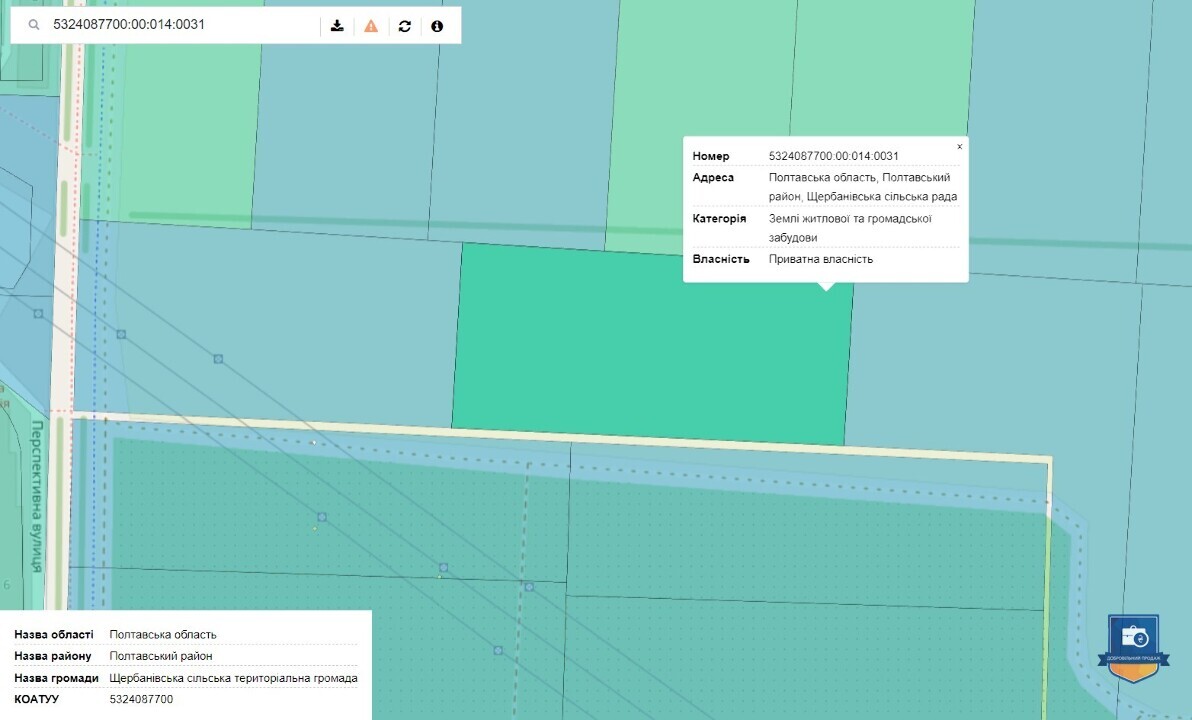Open the information (i) icon
This screenshot has height=720, width=1192.
(x=437, y=26)
